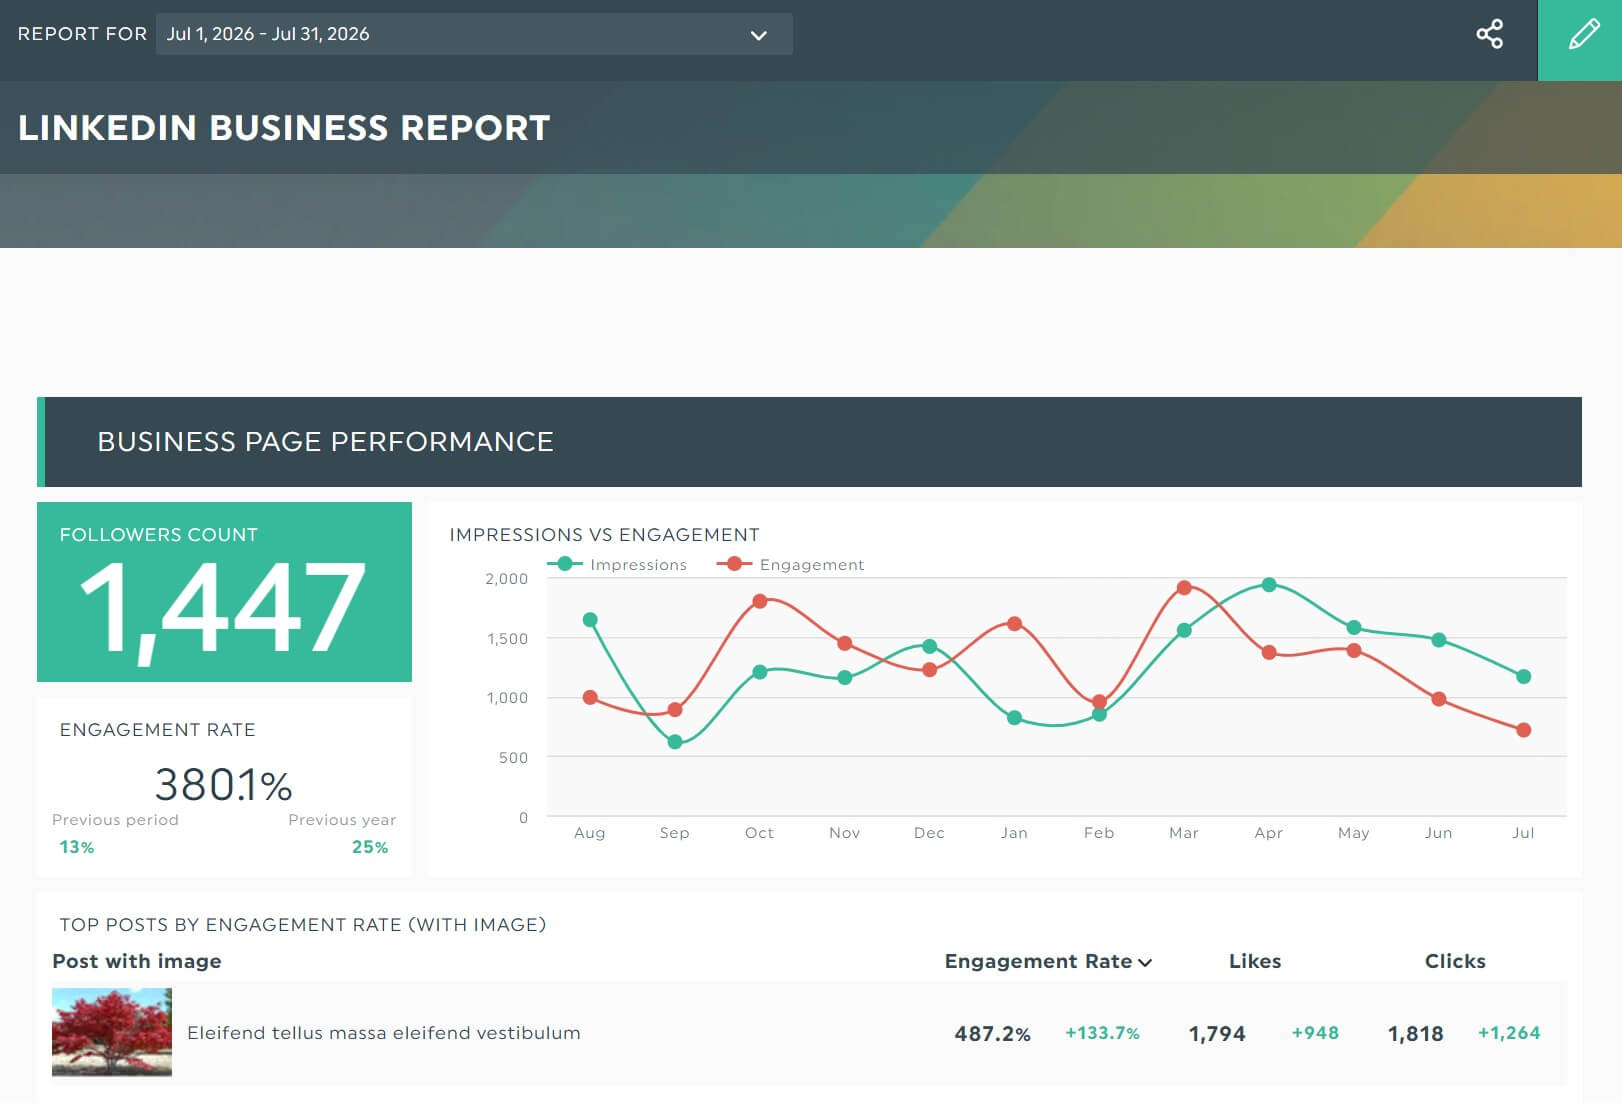Select the Impressions data point for Dec

[930, 646]
